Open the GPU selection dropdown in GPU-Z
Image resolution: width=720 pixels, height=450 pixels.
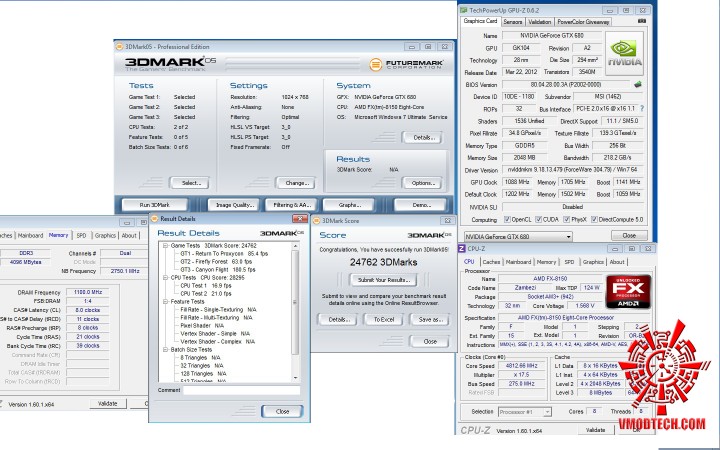point(518,236)
